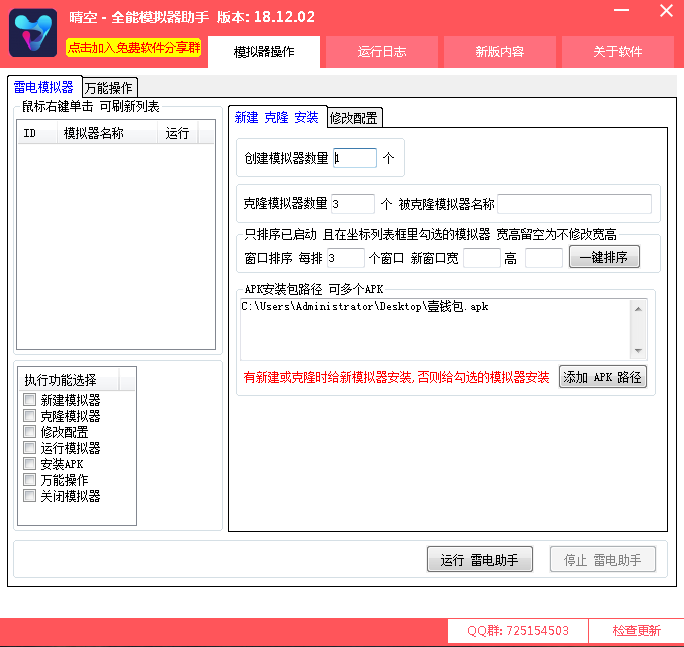The width and height of the screenshot is (684, 647).
Task: Click the 一键排序 button
Action: 604,257
